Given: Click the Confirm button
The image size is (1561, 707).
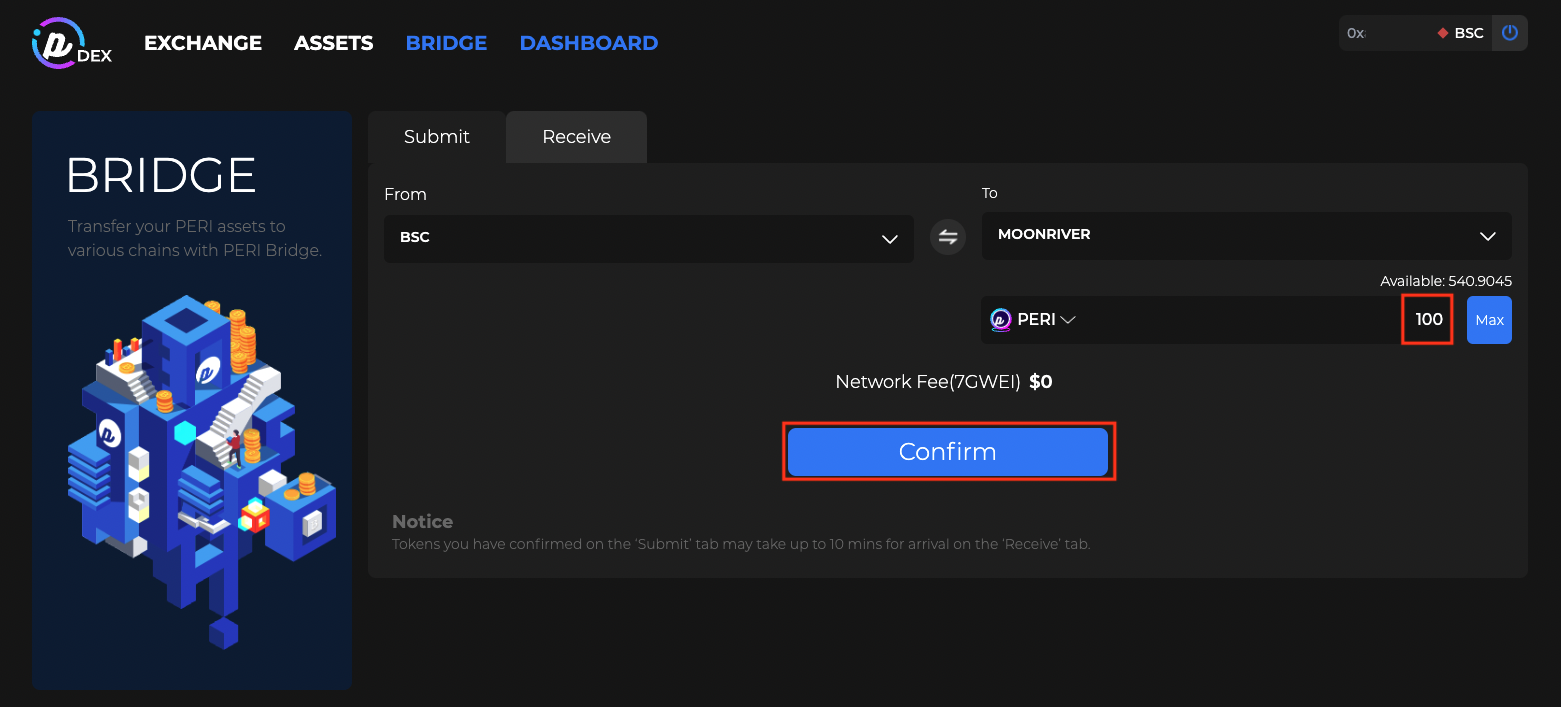Looking at the screenshot, I should [x=948, y=452].
